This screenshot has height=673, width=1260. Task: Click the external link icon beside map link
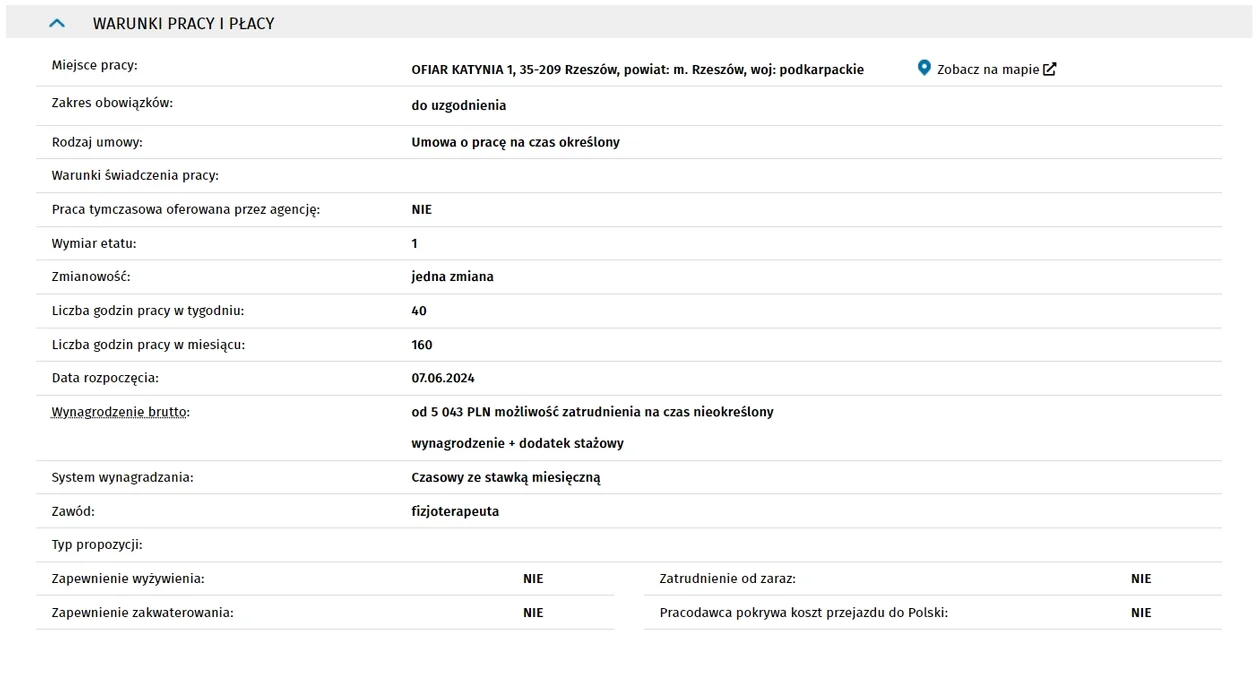point(1049,69)
